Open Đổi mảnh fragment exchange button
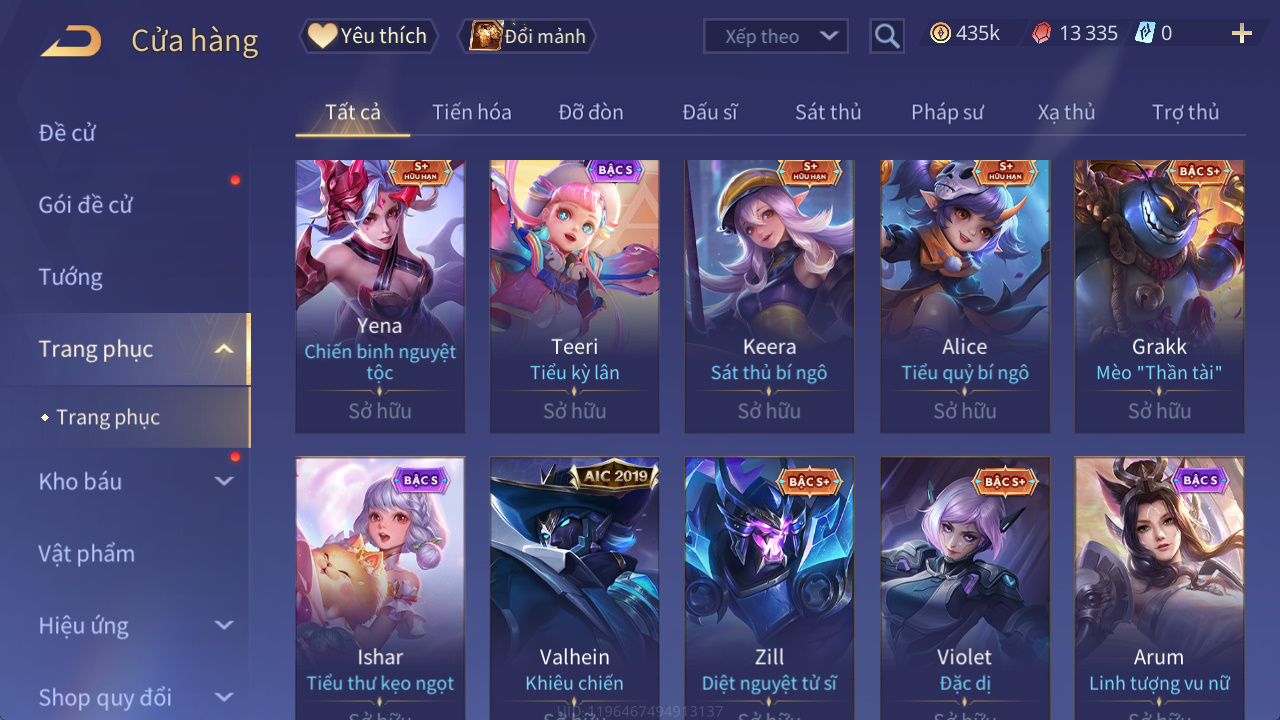This screenshot has width=1280, height=720. (527, 36)
